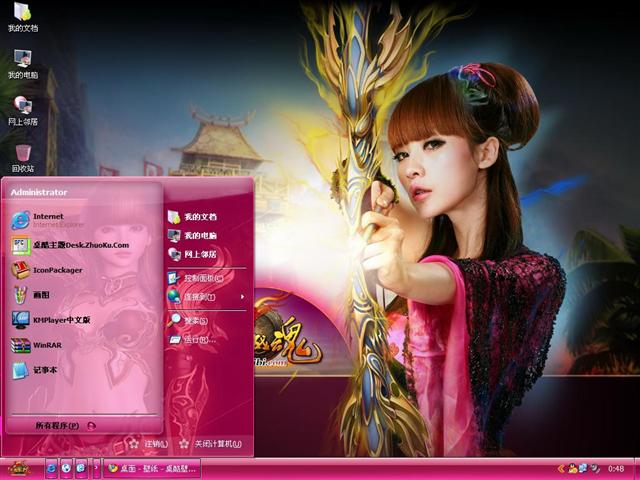Open 记事本 notepad from Start menu
640x480 pixels.
(34, 370)
